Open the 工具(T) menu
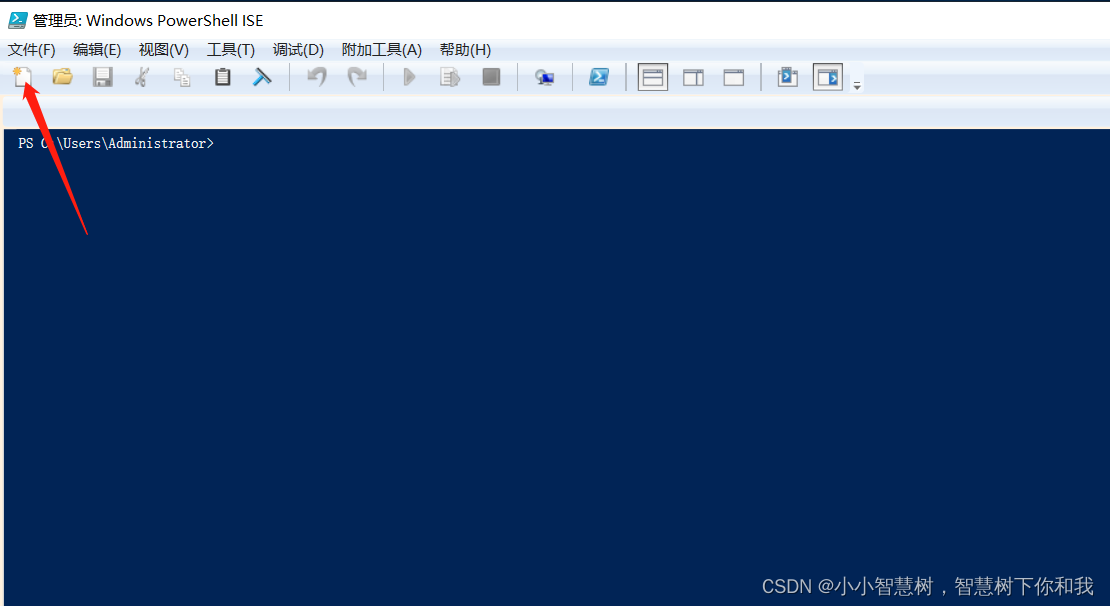Screen dimensions: 1110x606 tap(231, 50)
